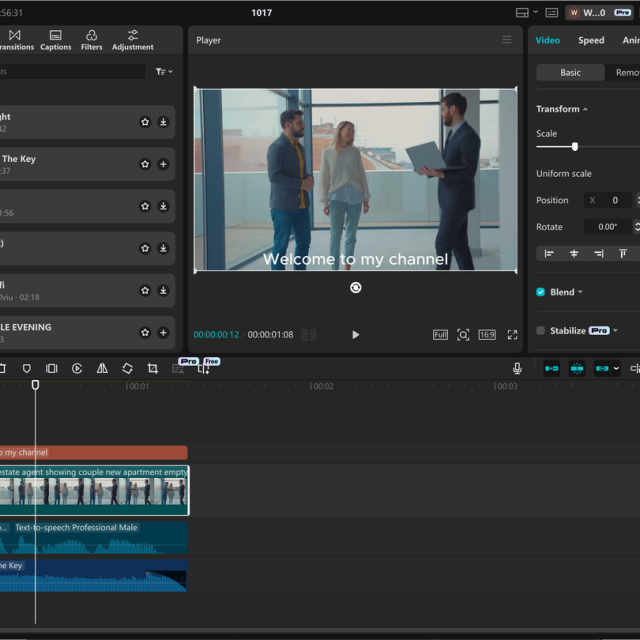Open the Captions panel

[x=56, y=40]
